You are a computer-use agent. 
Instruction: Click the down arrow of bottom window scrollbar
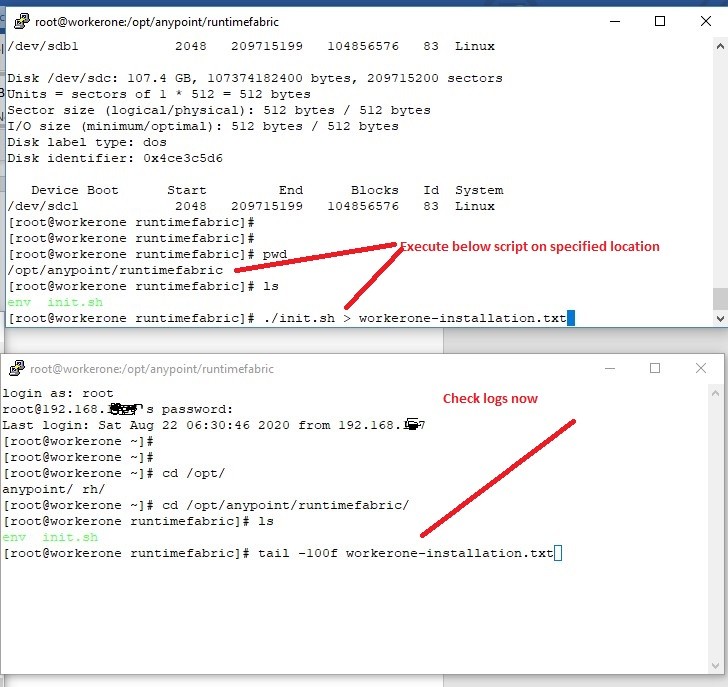pyautogui.click(x=715, y=666)
